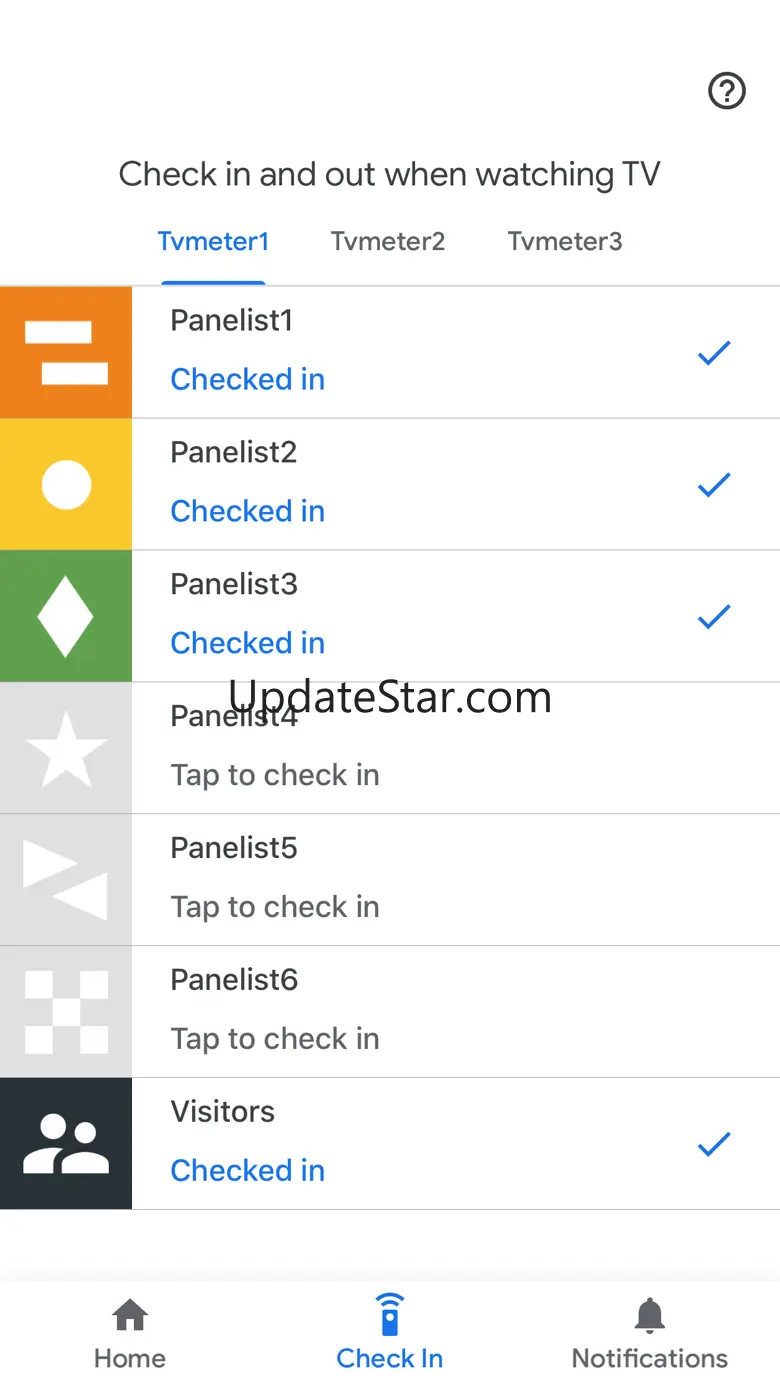Check in Panelist5 via 'Tap to check in'

click(x=275, y=907)
